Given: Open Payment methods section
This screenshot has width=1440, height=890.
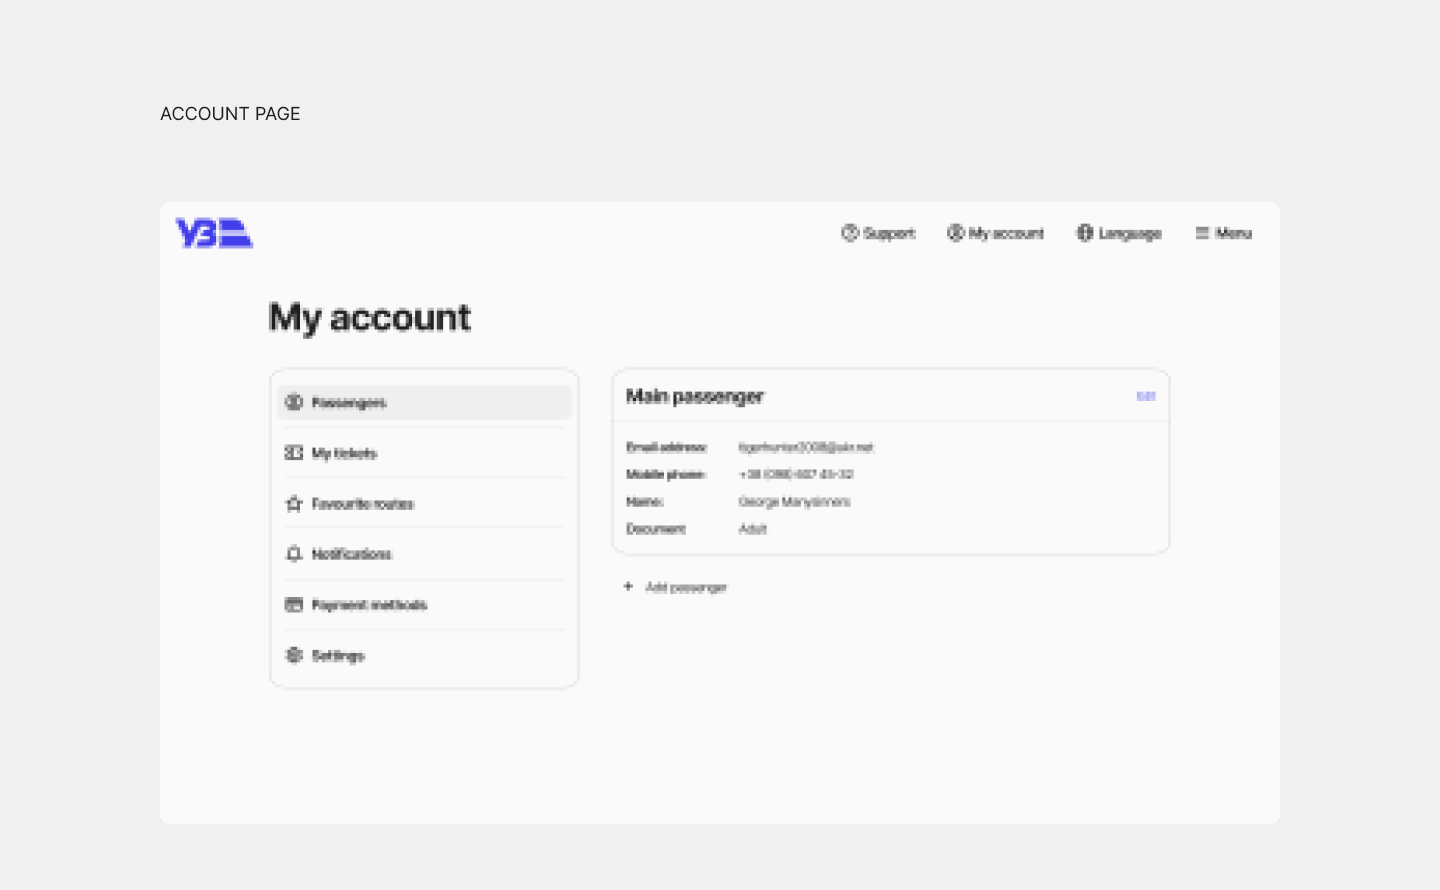Looking at the screenshot, I should click(x=369, y=605).
